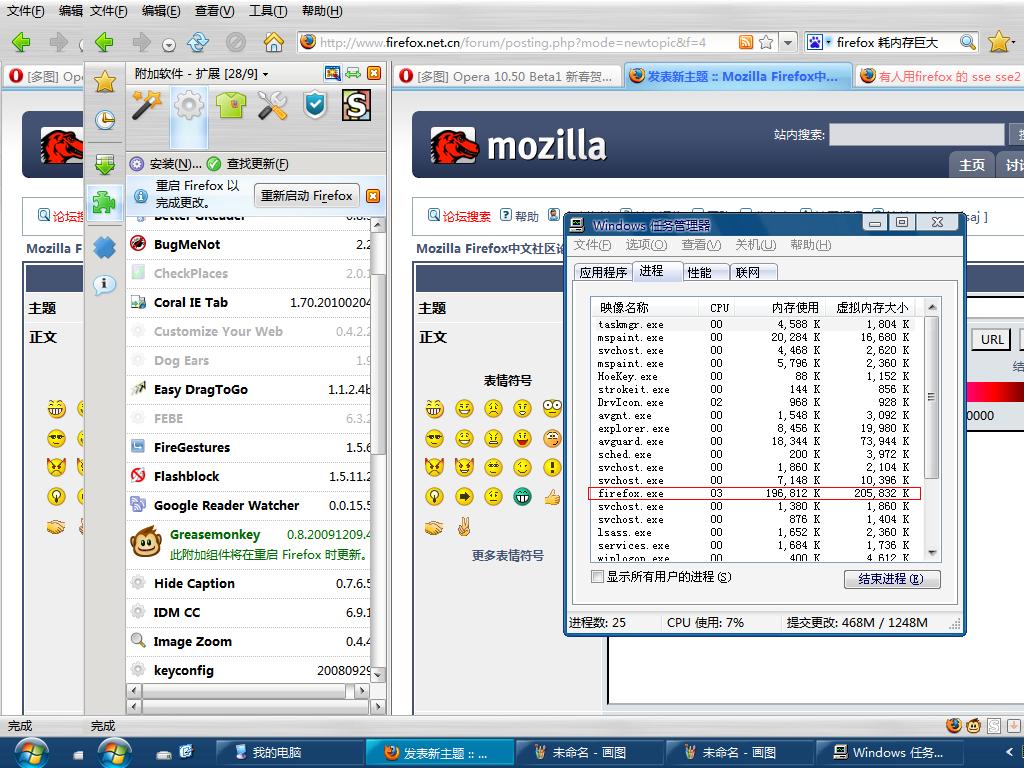Click the orange RSS feed icon in address bar
The image size is (1024, 768).
pyautogui.click(x=746, y=42)
